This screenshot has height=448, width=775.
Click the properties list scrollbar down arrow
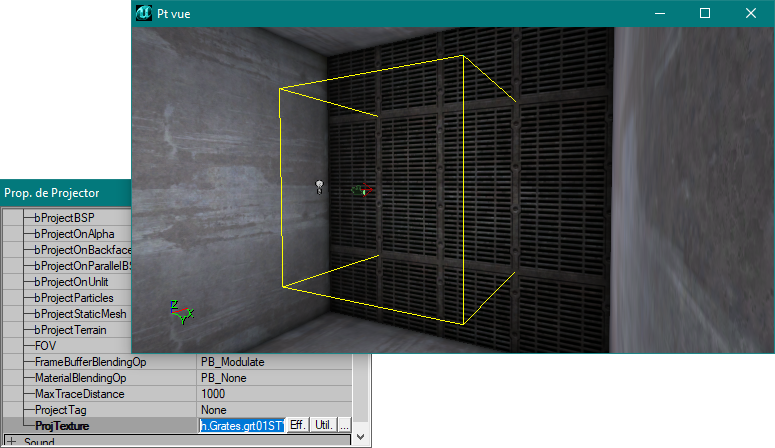click(360, 438)
